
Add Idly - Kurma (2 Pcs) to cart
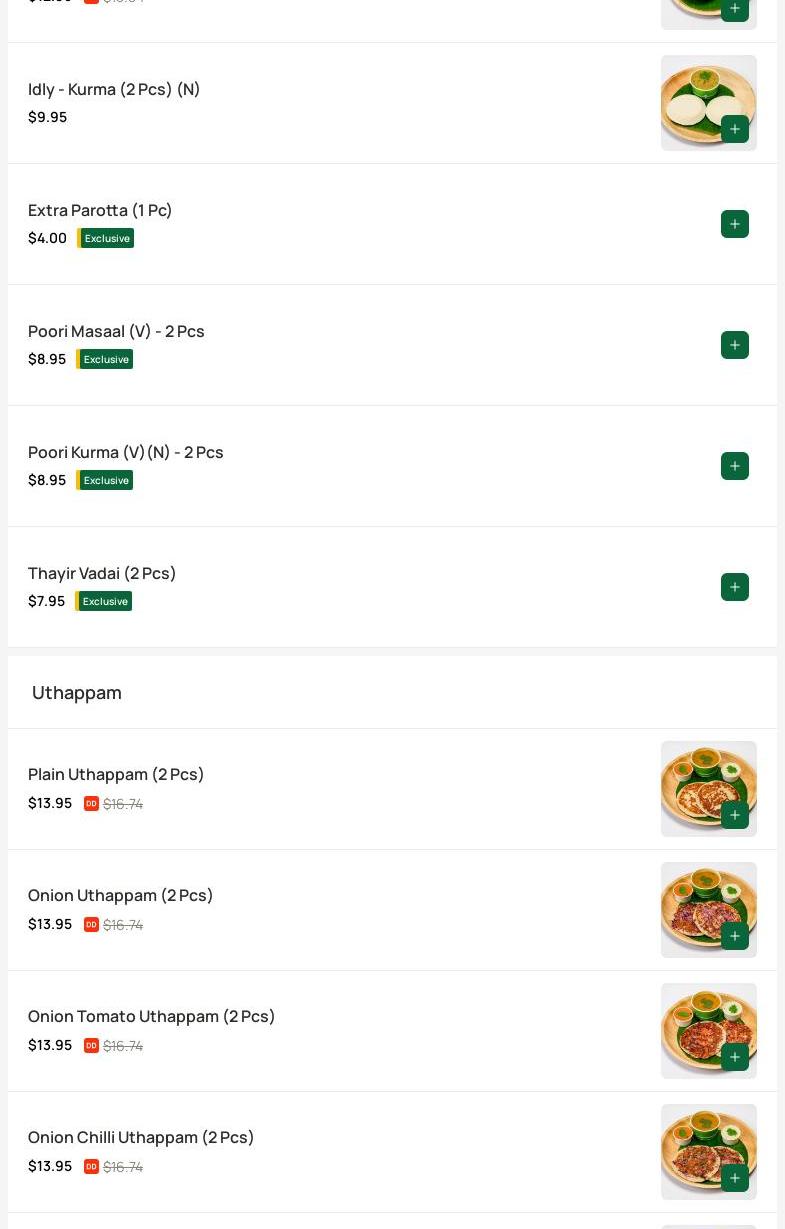[735, 129]
